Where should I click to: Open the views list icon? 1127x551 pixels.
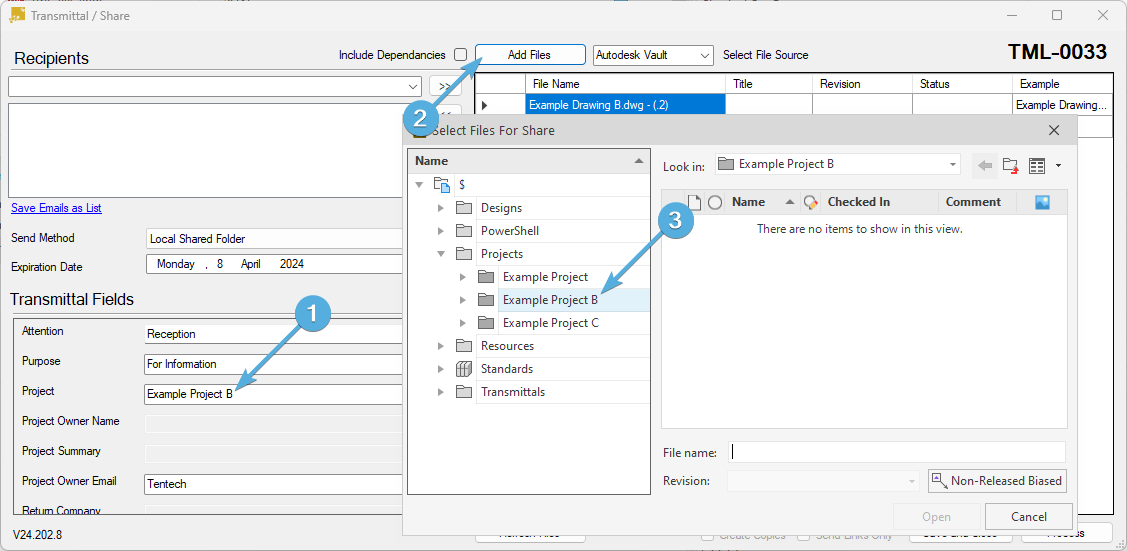[1036, 166]
